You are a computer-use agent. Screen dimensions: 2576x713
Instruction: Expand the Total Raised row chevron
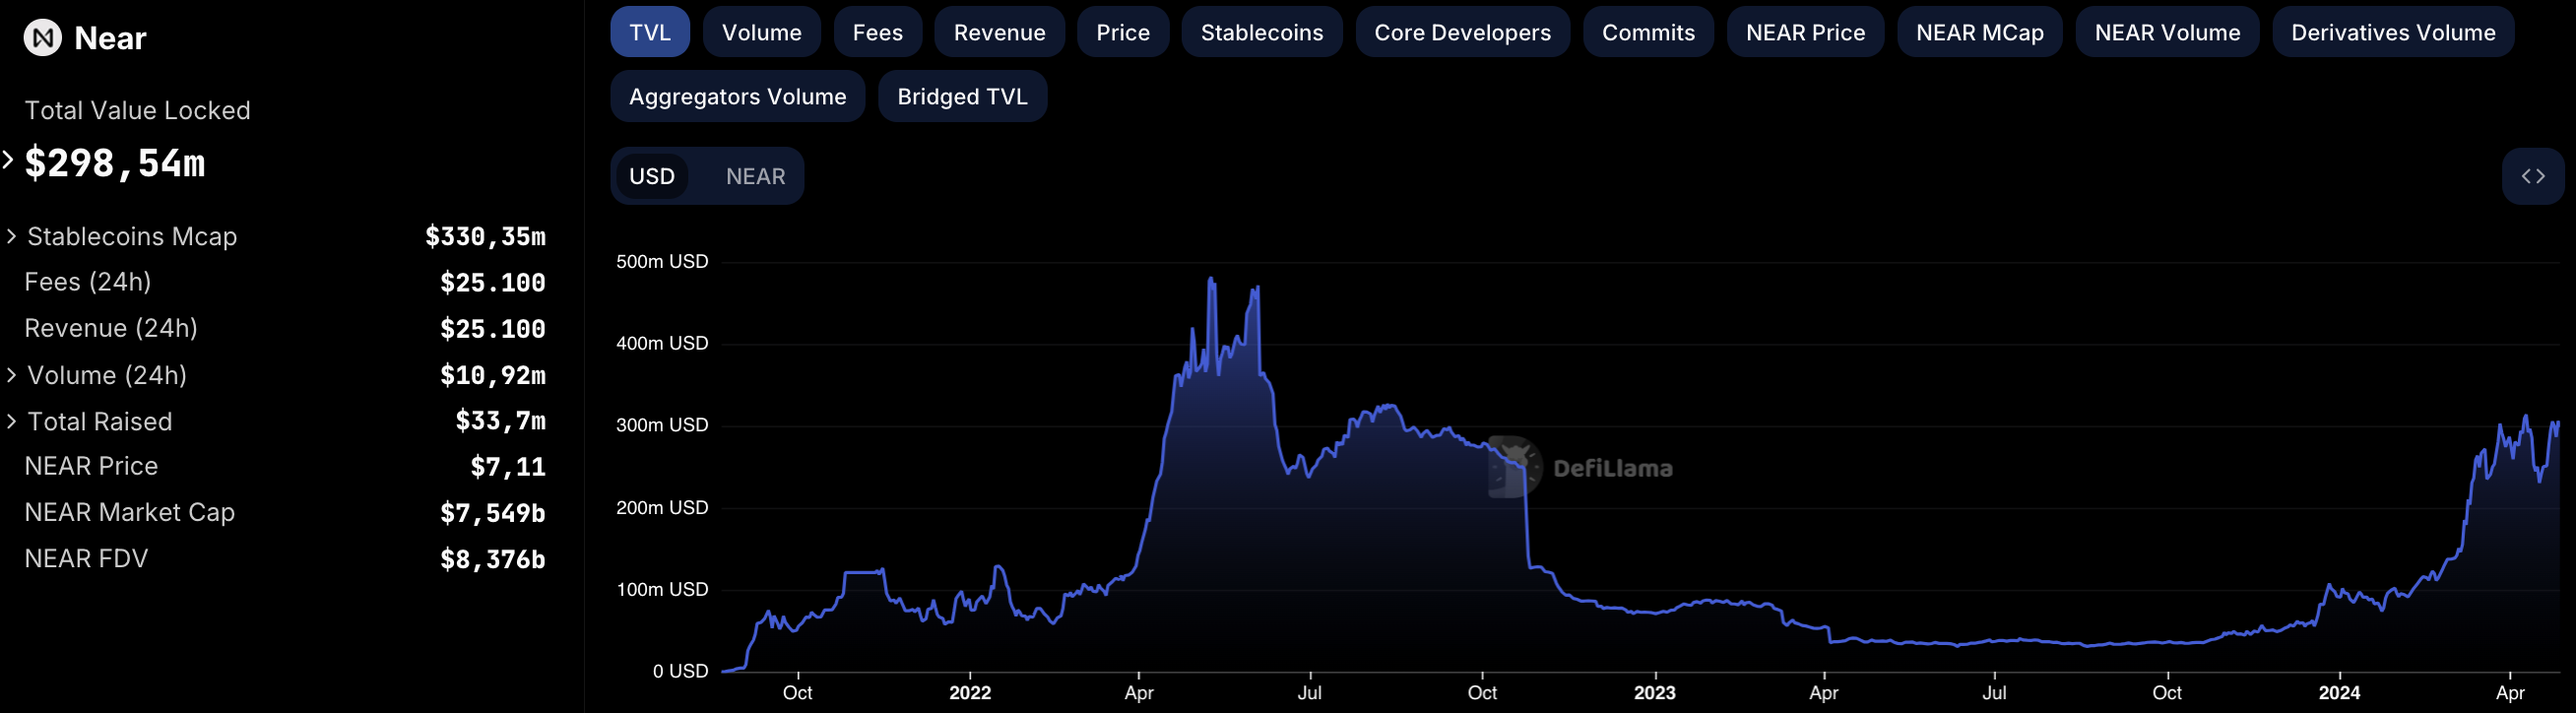[x=11, y=421]
